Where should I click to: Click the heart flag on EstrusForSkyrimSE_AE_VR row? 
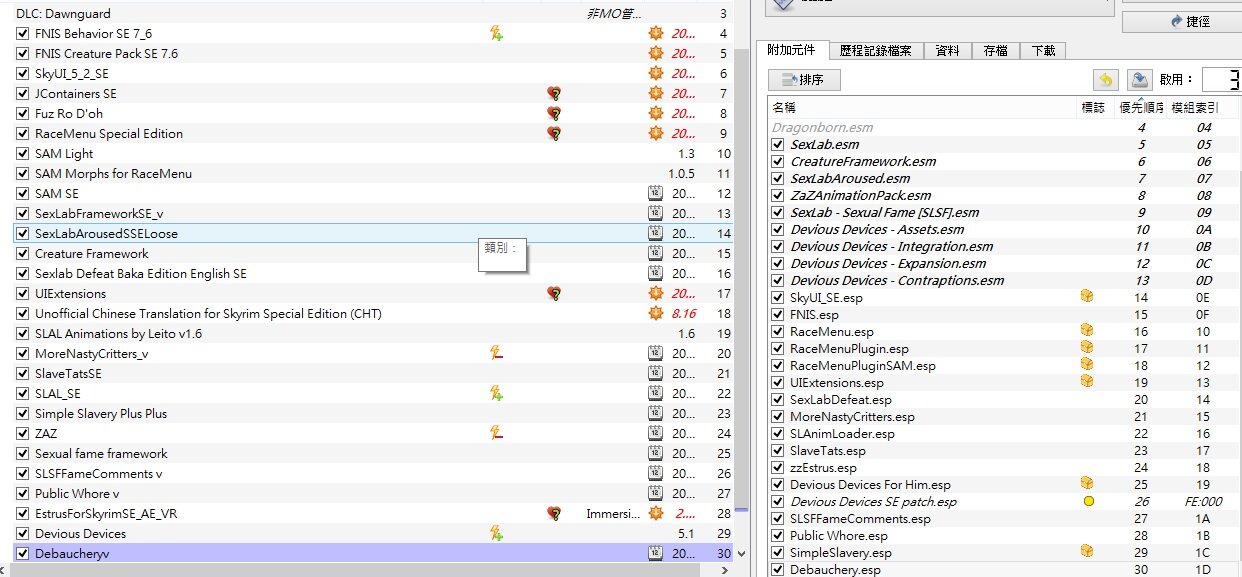point(554,513)
